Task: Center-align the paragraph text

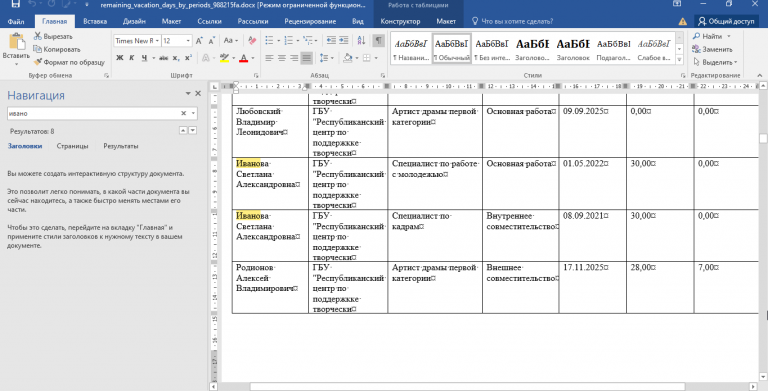Action: coord(282,58)
